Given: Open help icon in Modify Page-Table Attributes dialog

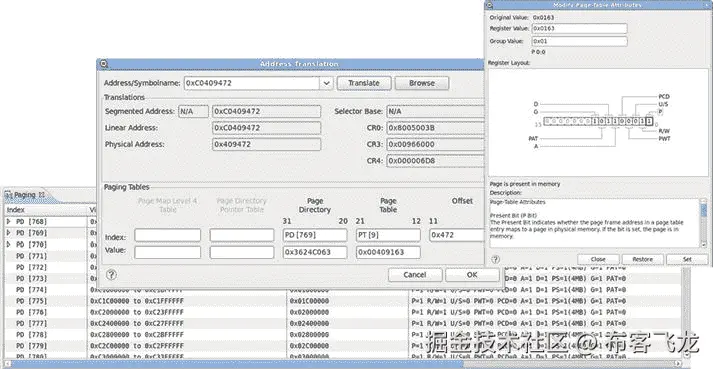Looking at the screenshot, I should (496, 259).
